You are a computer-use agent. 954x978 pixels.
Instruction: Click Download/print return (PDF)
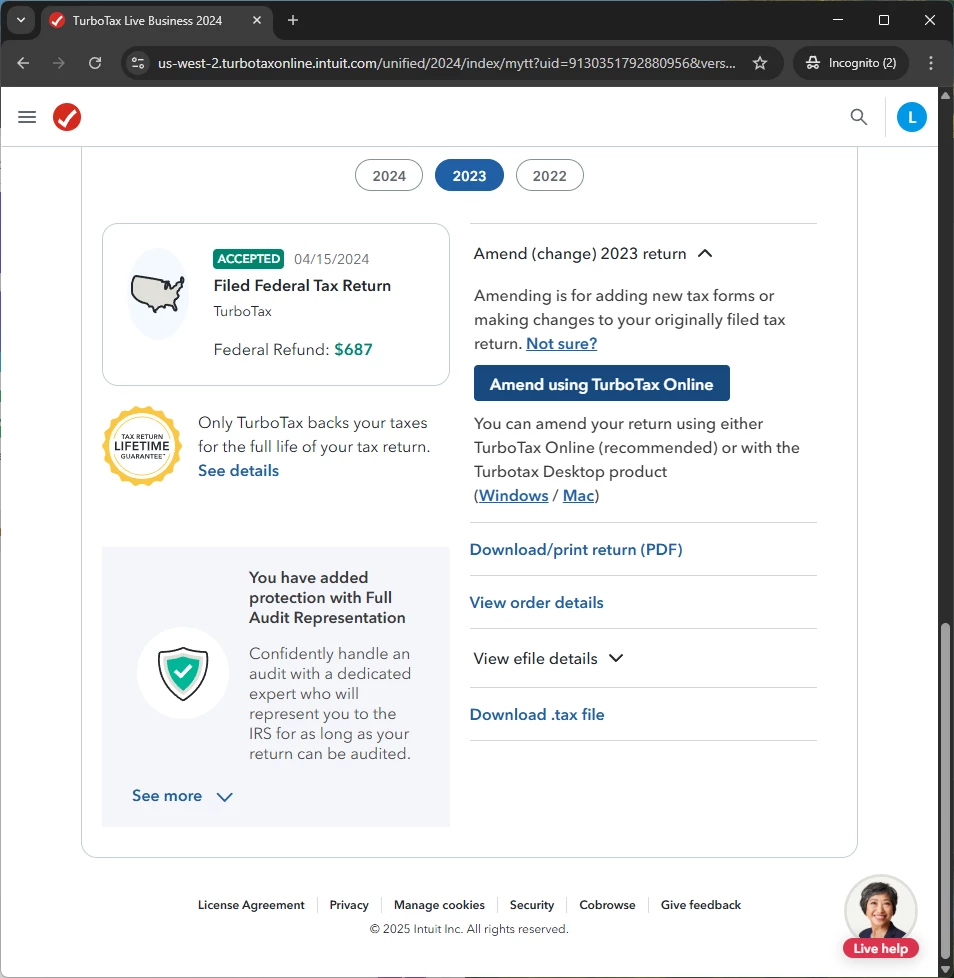pos(576,550)
